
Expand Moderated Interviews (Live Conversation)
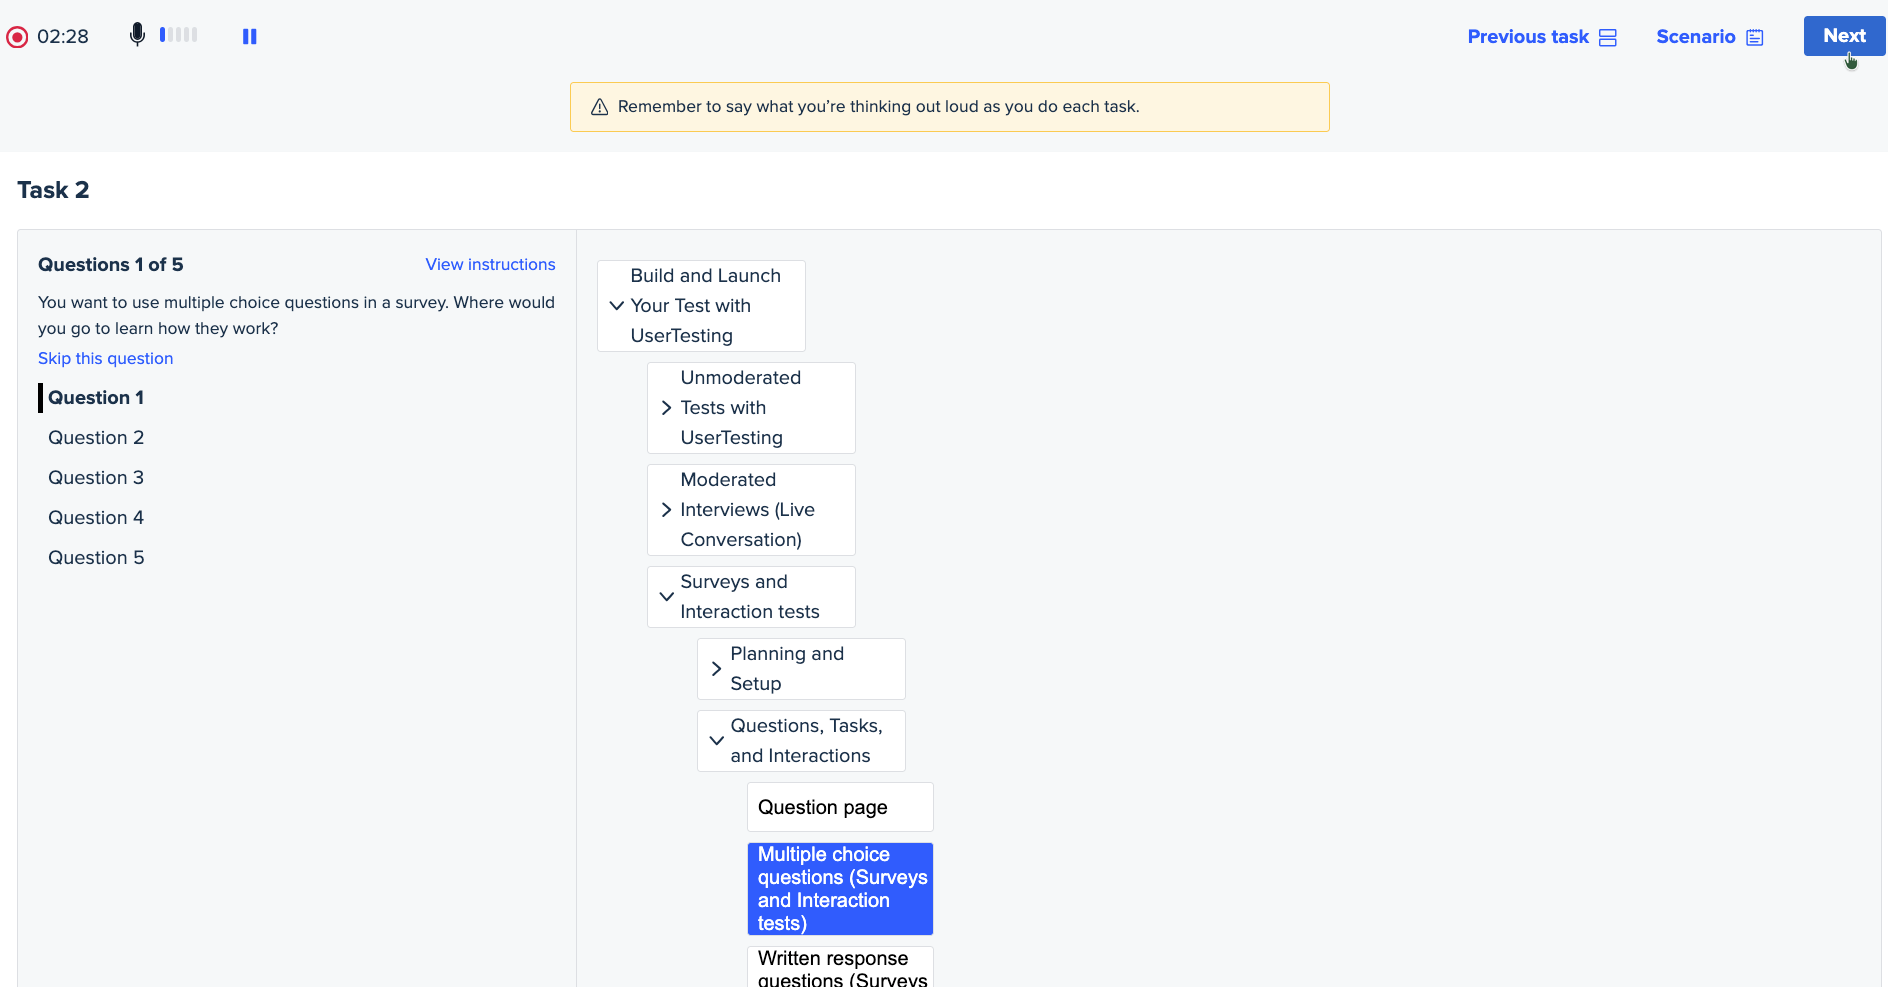[x=667, y=510]
